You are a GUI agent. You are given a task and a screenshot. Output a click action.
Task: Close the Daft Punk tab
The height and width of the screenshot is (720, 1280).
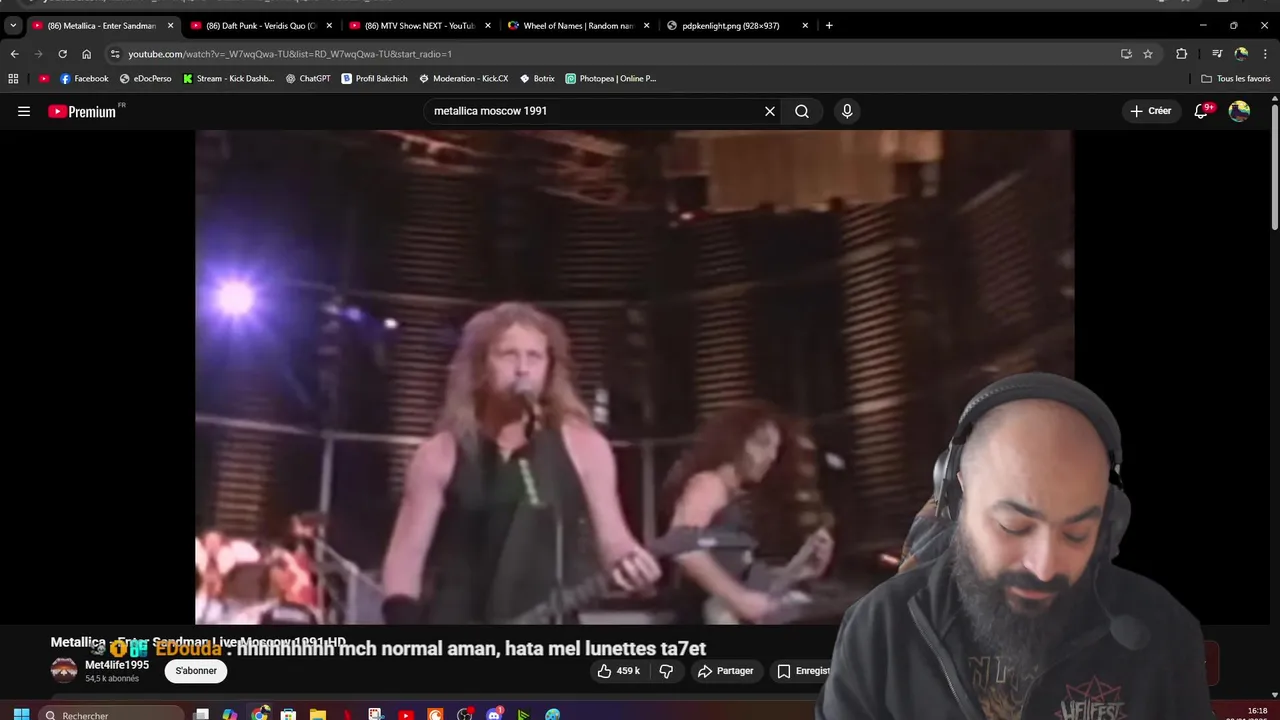(329, 26)
